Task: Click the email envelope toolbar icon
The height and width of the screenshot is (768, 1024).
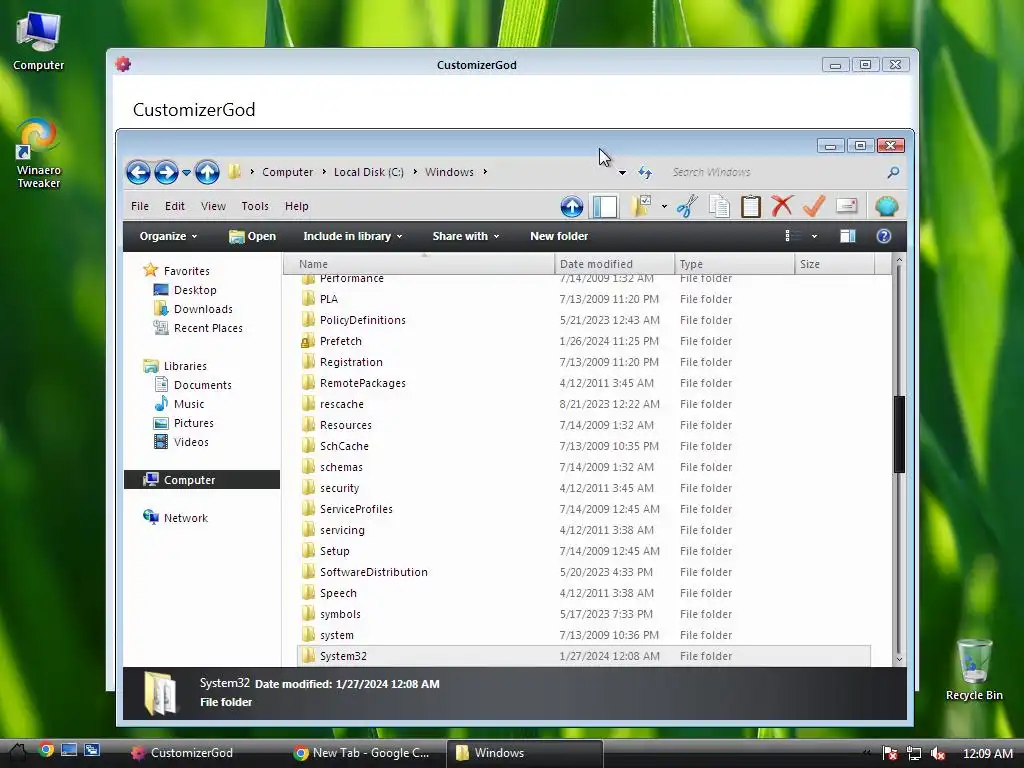Action: (846, 206)
